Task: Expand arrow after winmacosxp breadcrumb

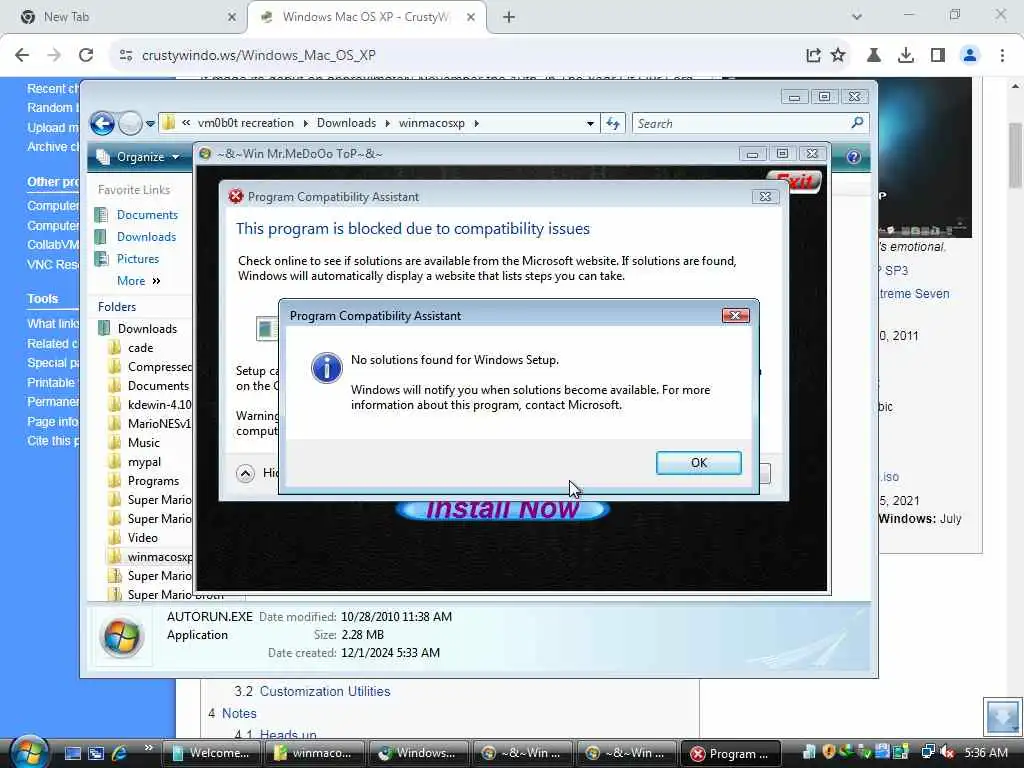Action: pyautogui.click(x=476, y=123)
